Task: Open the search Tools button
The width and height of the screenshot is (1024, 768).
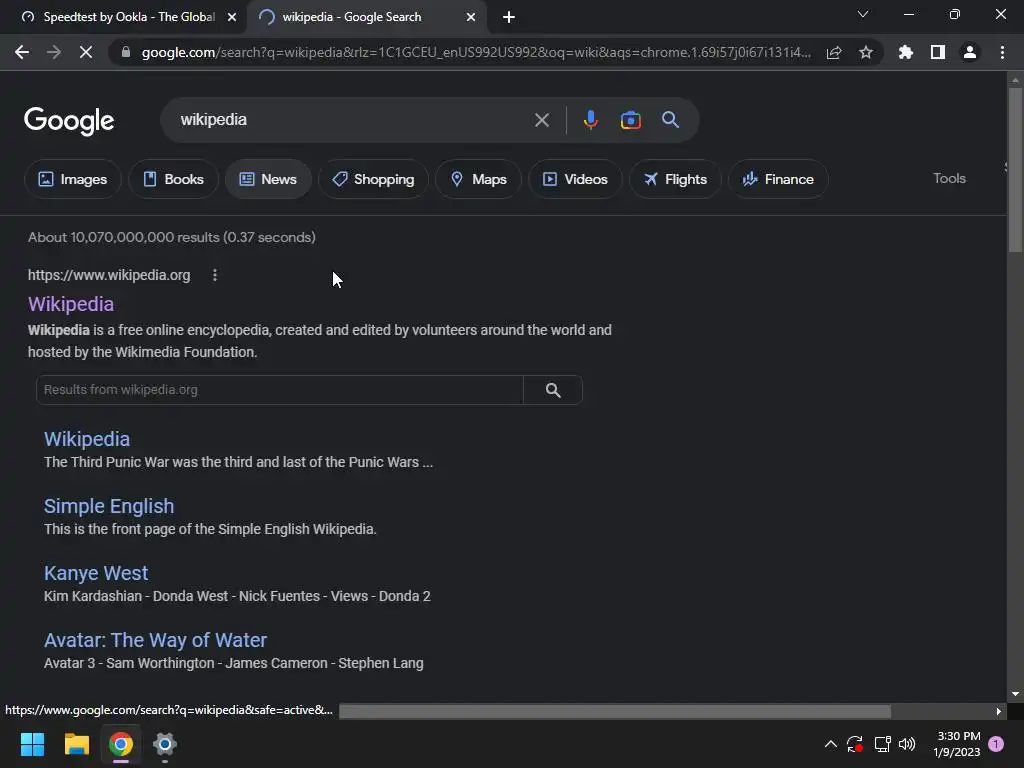Action: pos(949,178)
